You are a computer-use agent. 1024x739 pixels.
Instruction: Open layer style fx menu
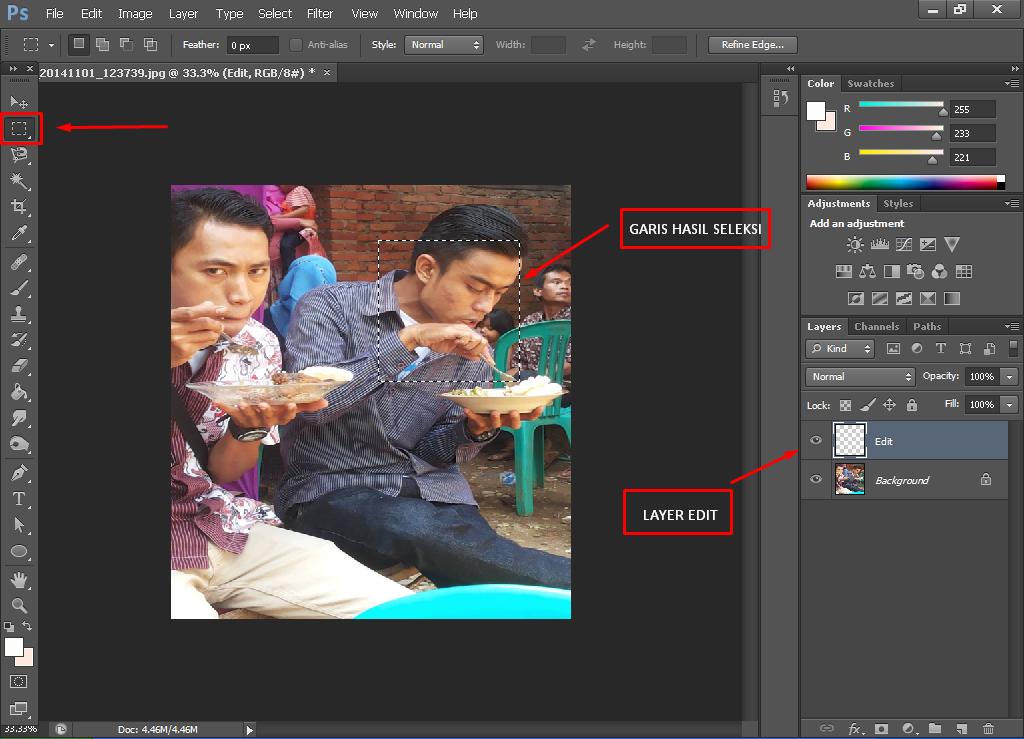[x=856, y=729]
